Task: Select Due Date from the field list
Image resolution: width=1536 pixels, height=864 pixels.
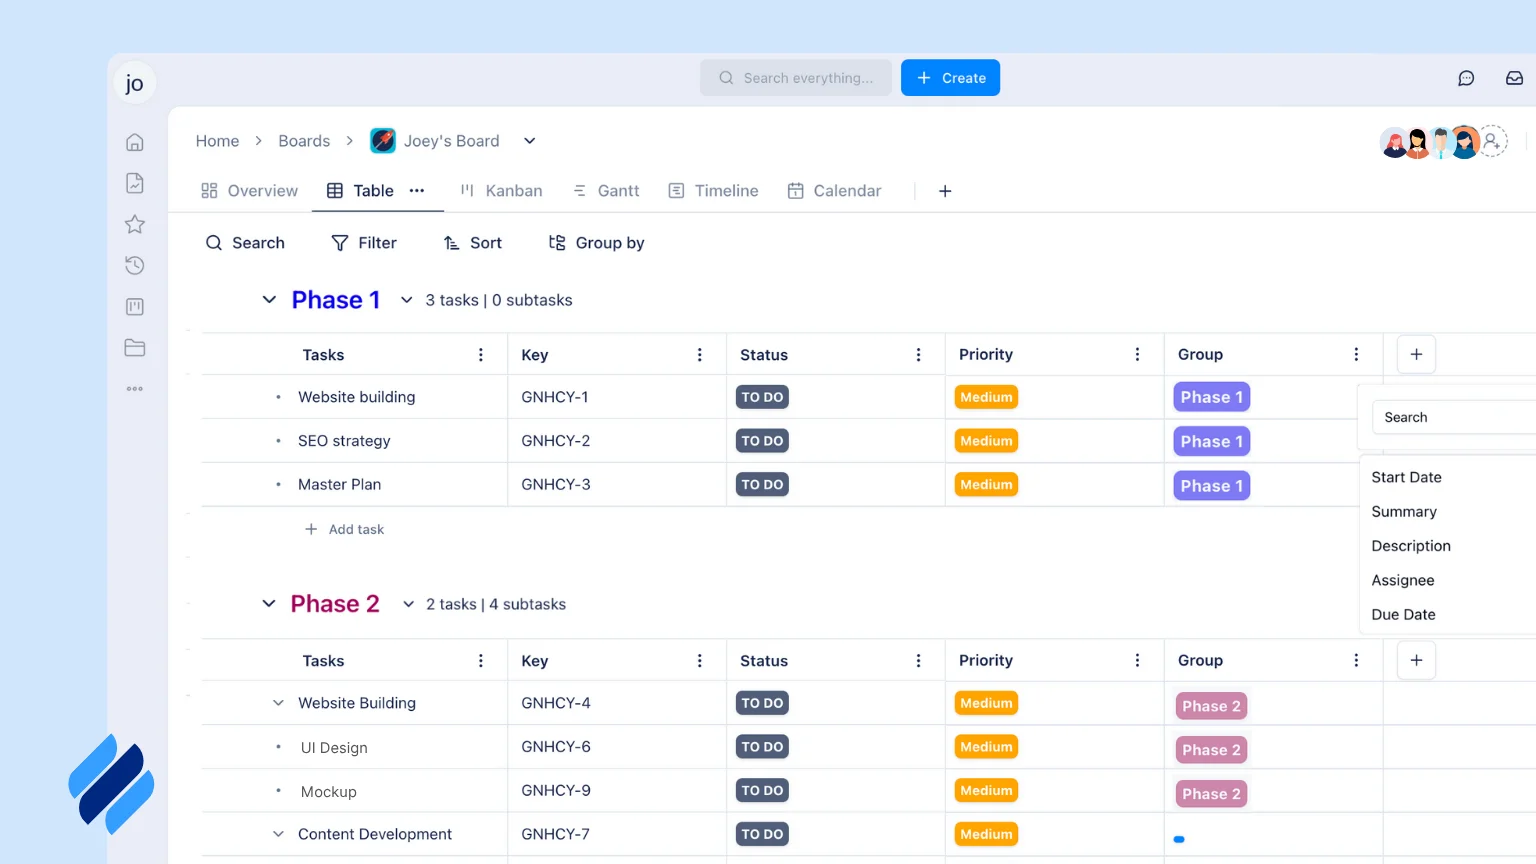Action: [1402, 614]
